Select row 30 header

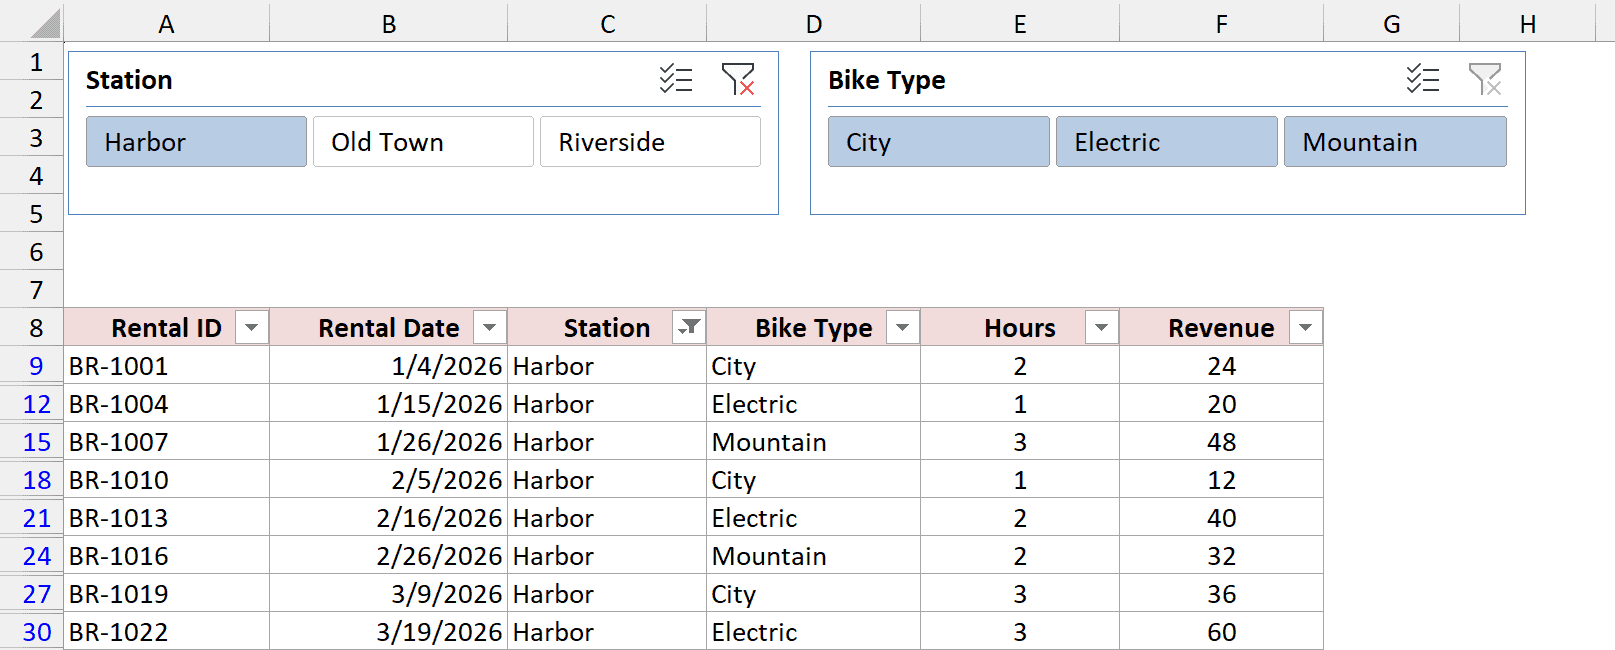point(32,631)
